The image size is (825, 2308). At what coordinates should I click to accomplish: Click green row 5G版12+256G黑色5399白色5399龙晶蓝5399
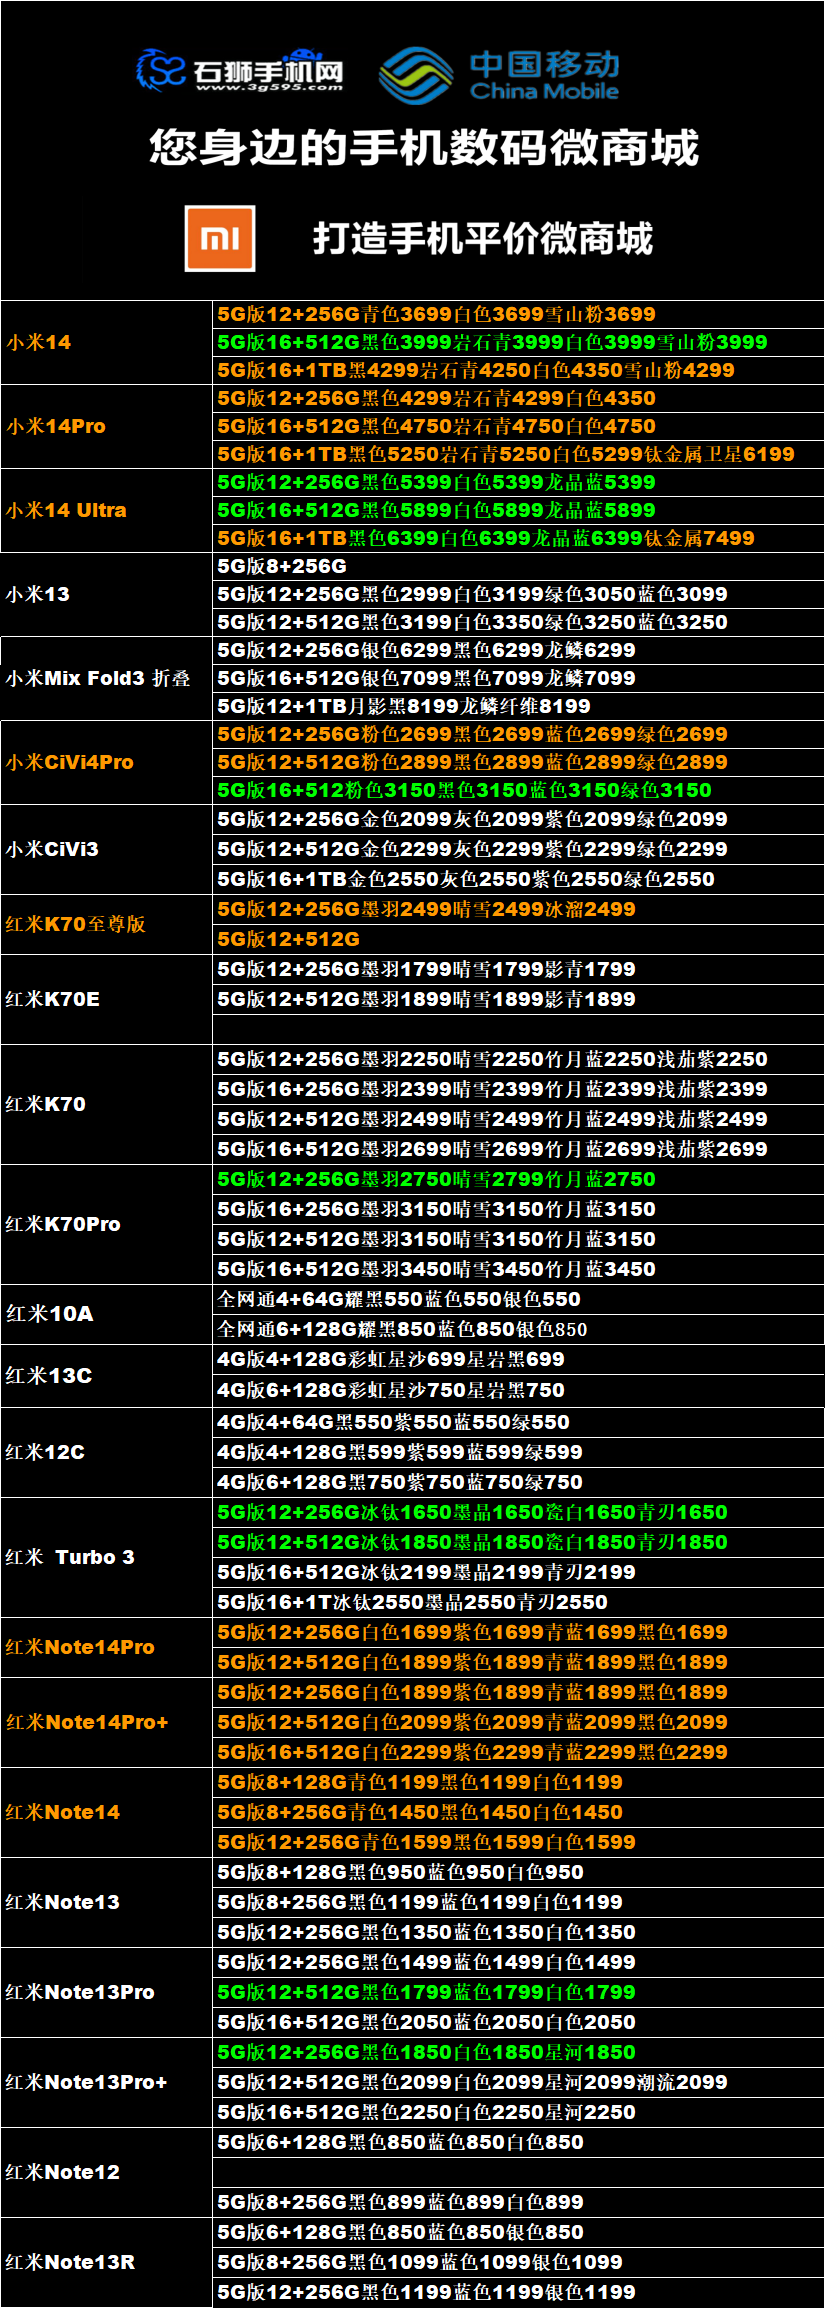(x=518, y=482)
